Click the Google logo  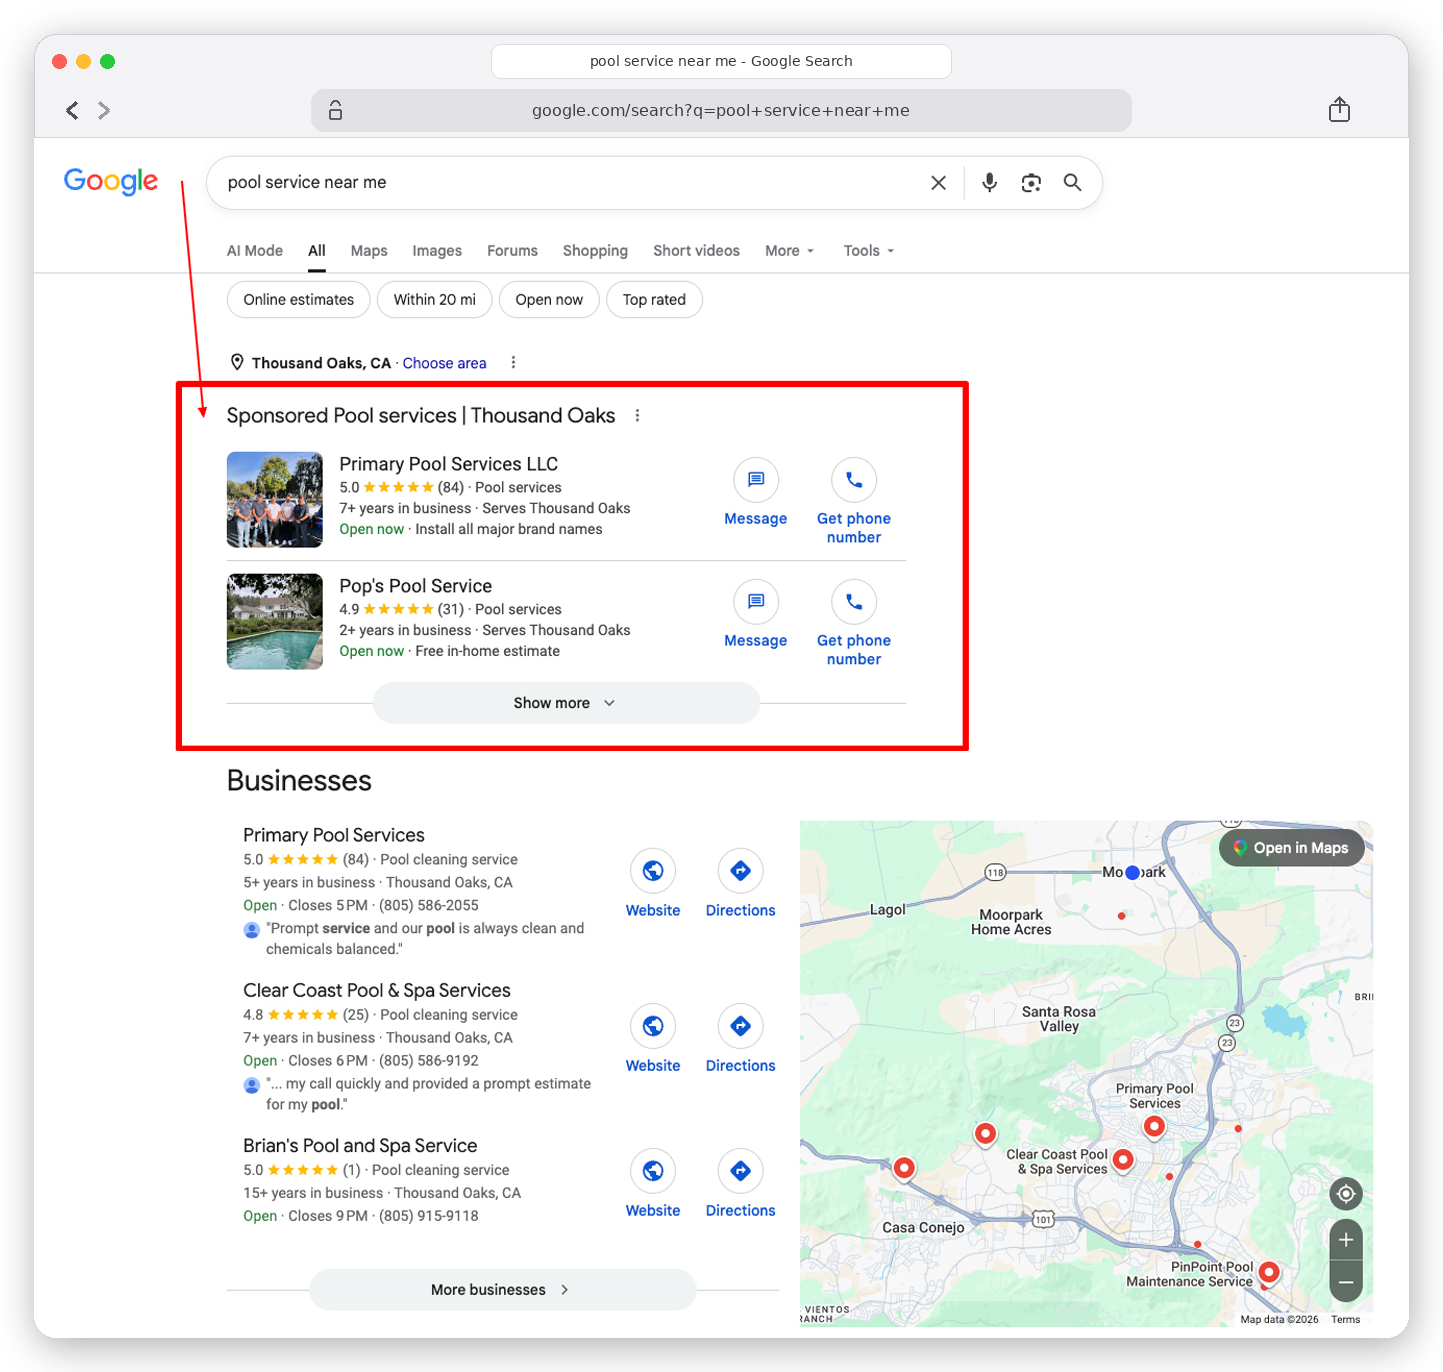tap(111, 181)
